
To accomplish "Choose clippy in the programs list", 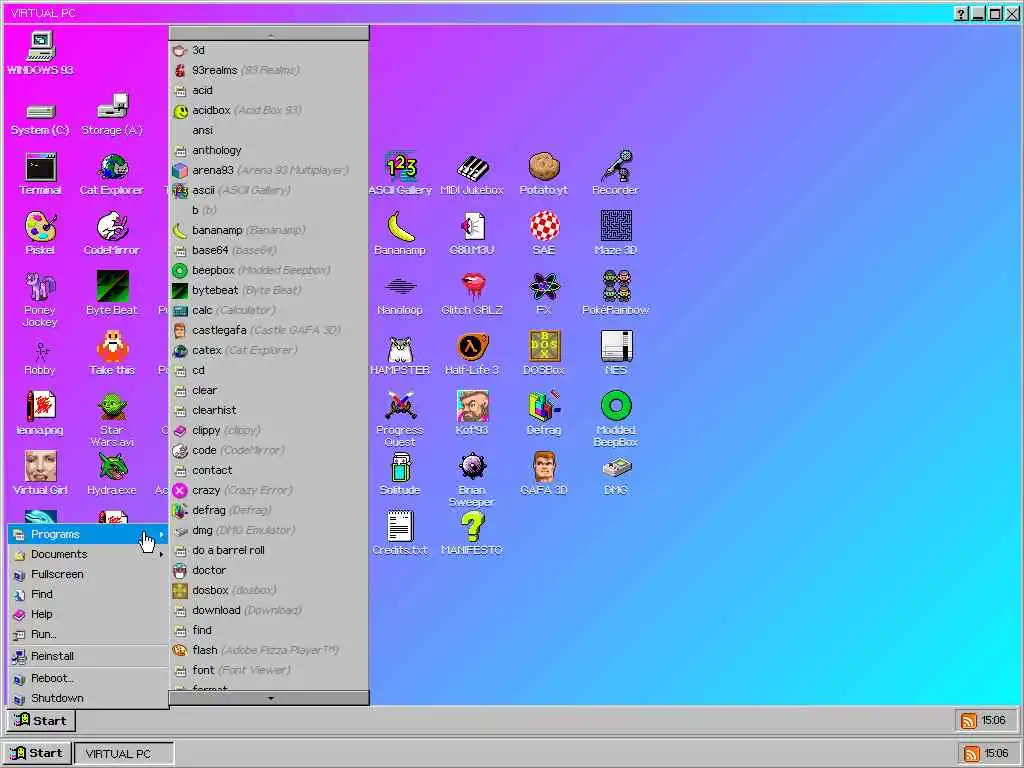I will [x=268, y=430].
